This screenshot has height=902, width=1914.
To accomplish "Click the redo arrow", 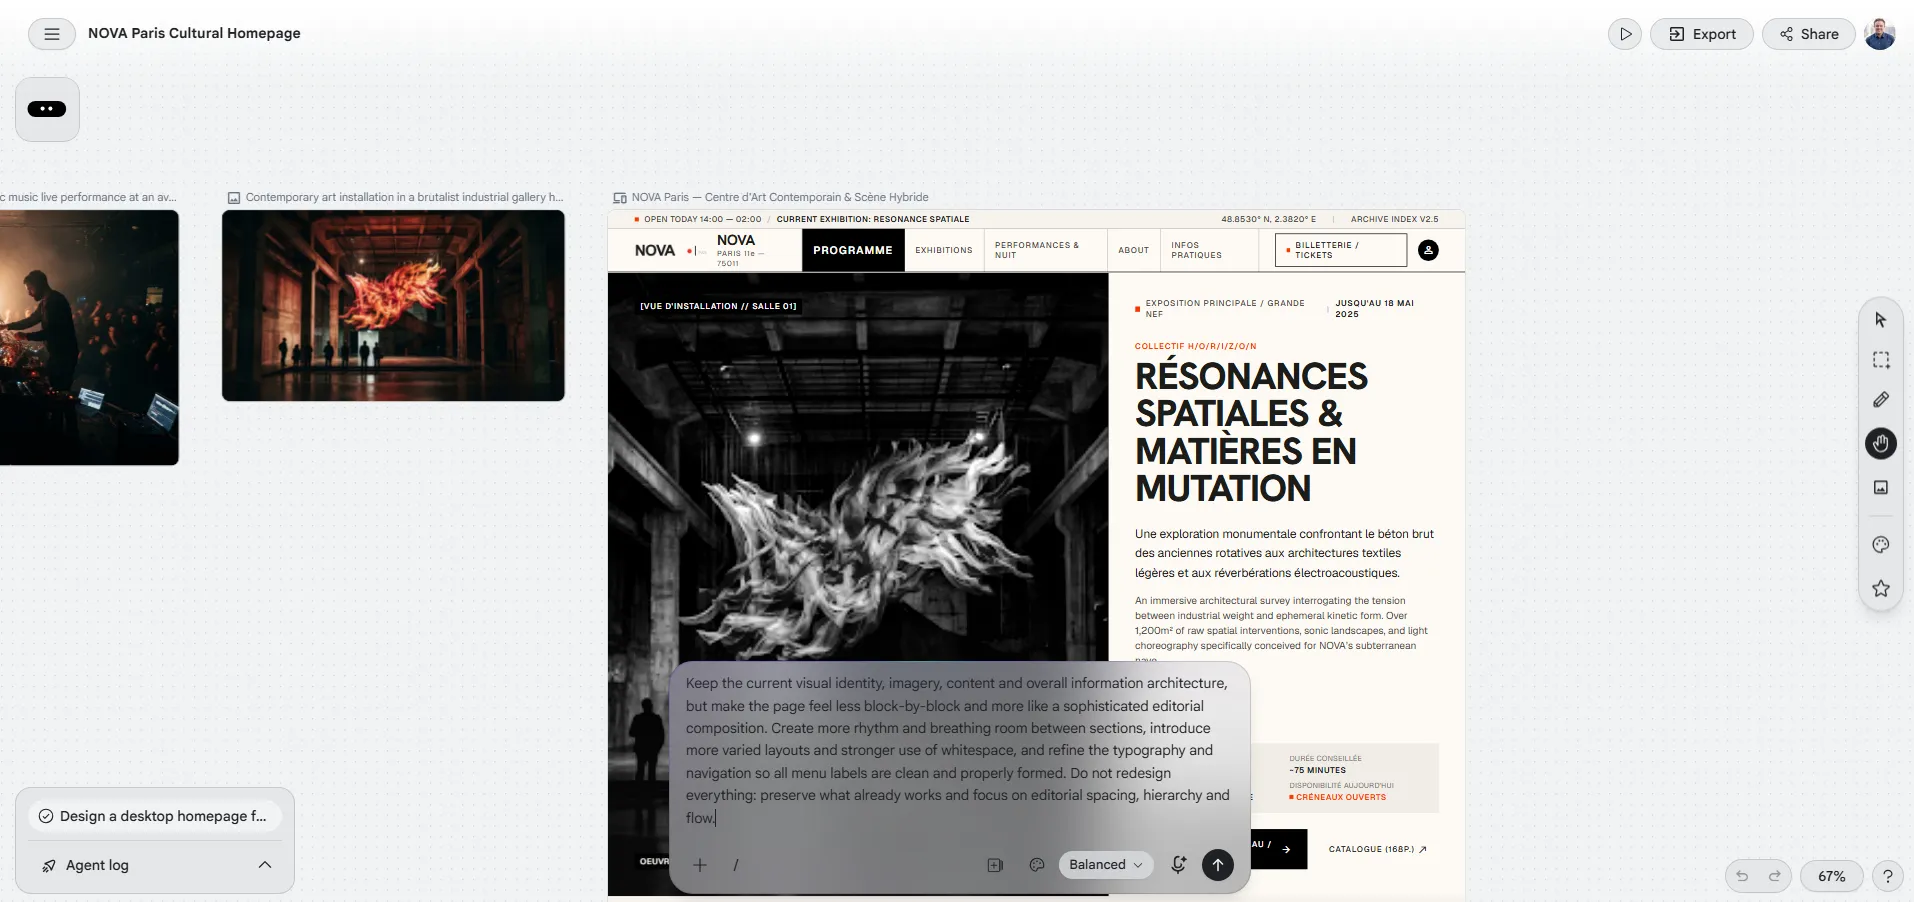I will click(x=1775, y=876).
